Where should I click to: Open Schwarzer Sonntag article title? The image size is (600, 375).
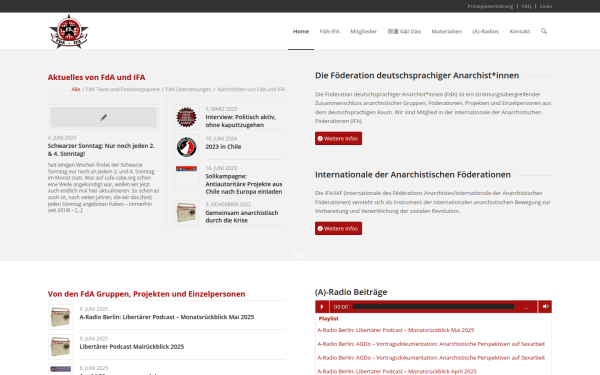point(101,150)
